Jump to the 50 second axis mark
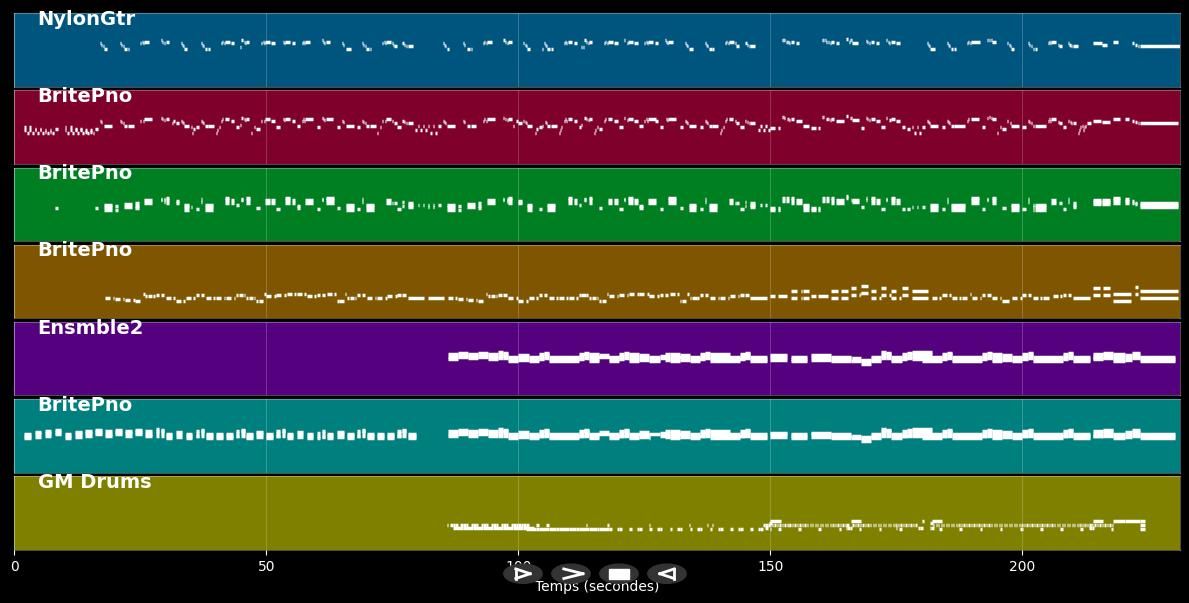This screenshot has height=603, width=1189. click(266, 567)
